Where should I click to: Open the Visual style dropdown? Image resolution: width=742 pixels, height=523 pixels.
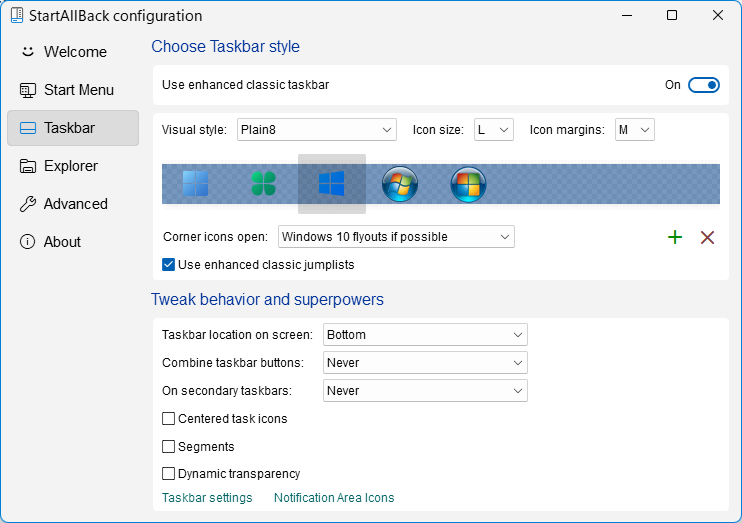317,130
